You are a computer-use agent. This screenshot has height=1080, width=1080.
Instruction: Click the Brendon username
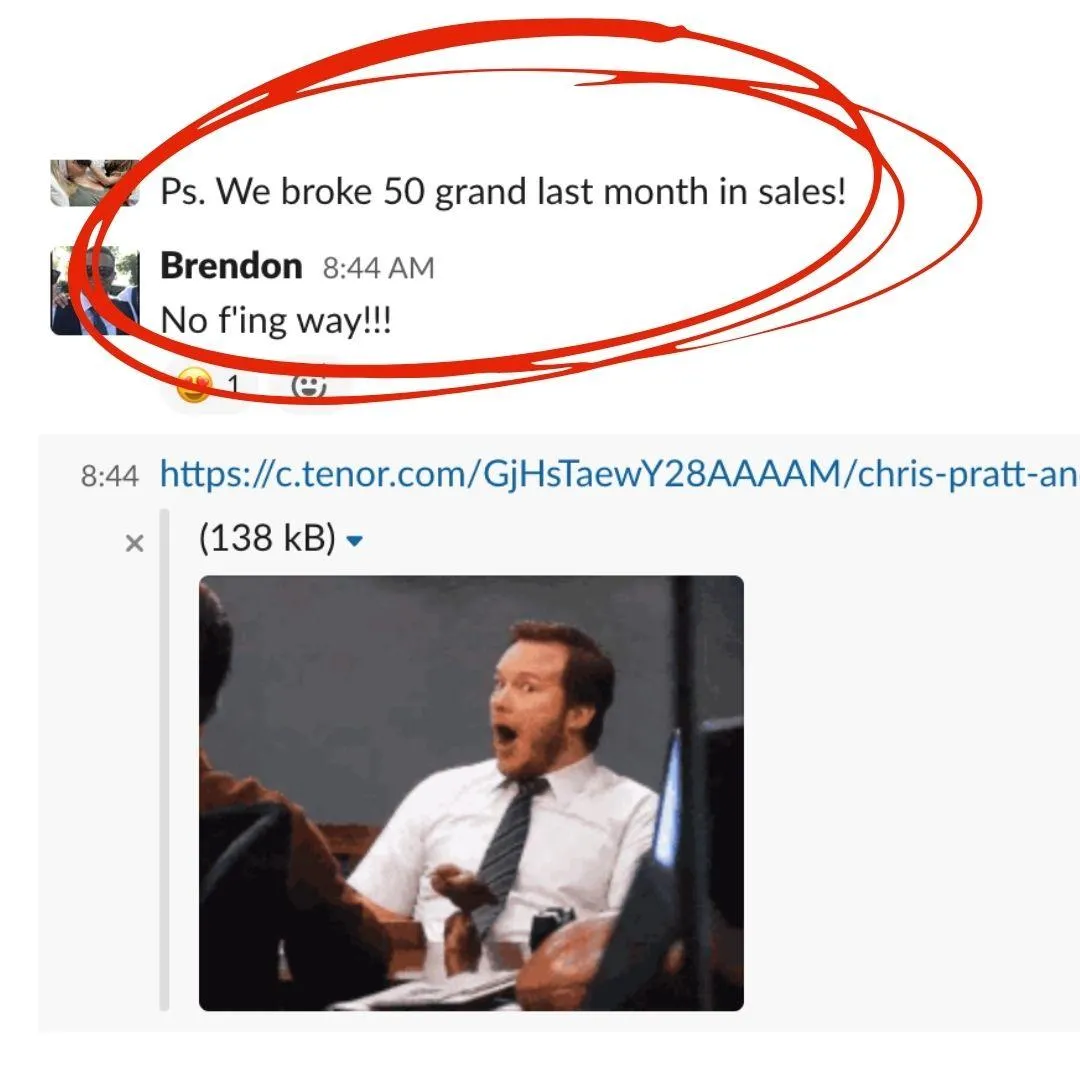point(231,266)
